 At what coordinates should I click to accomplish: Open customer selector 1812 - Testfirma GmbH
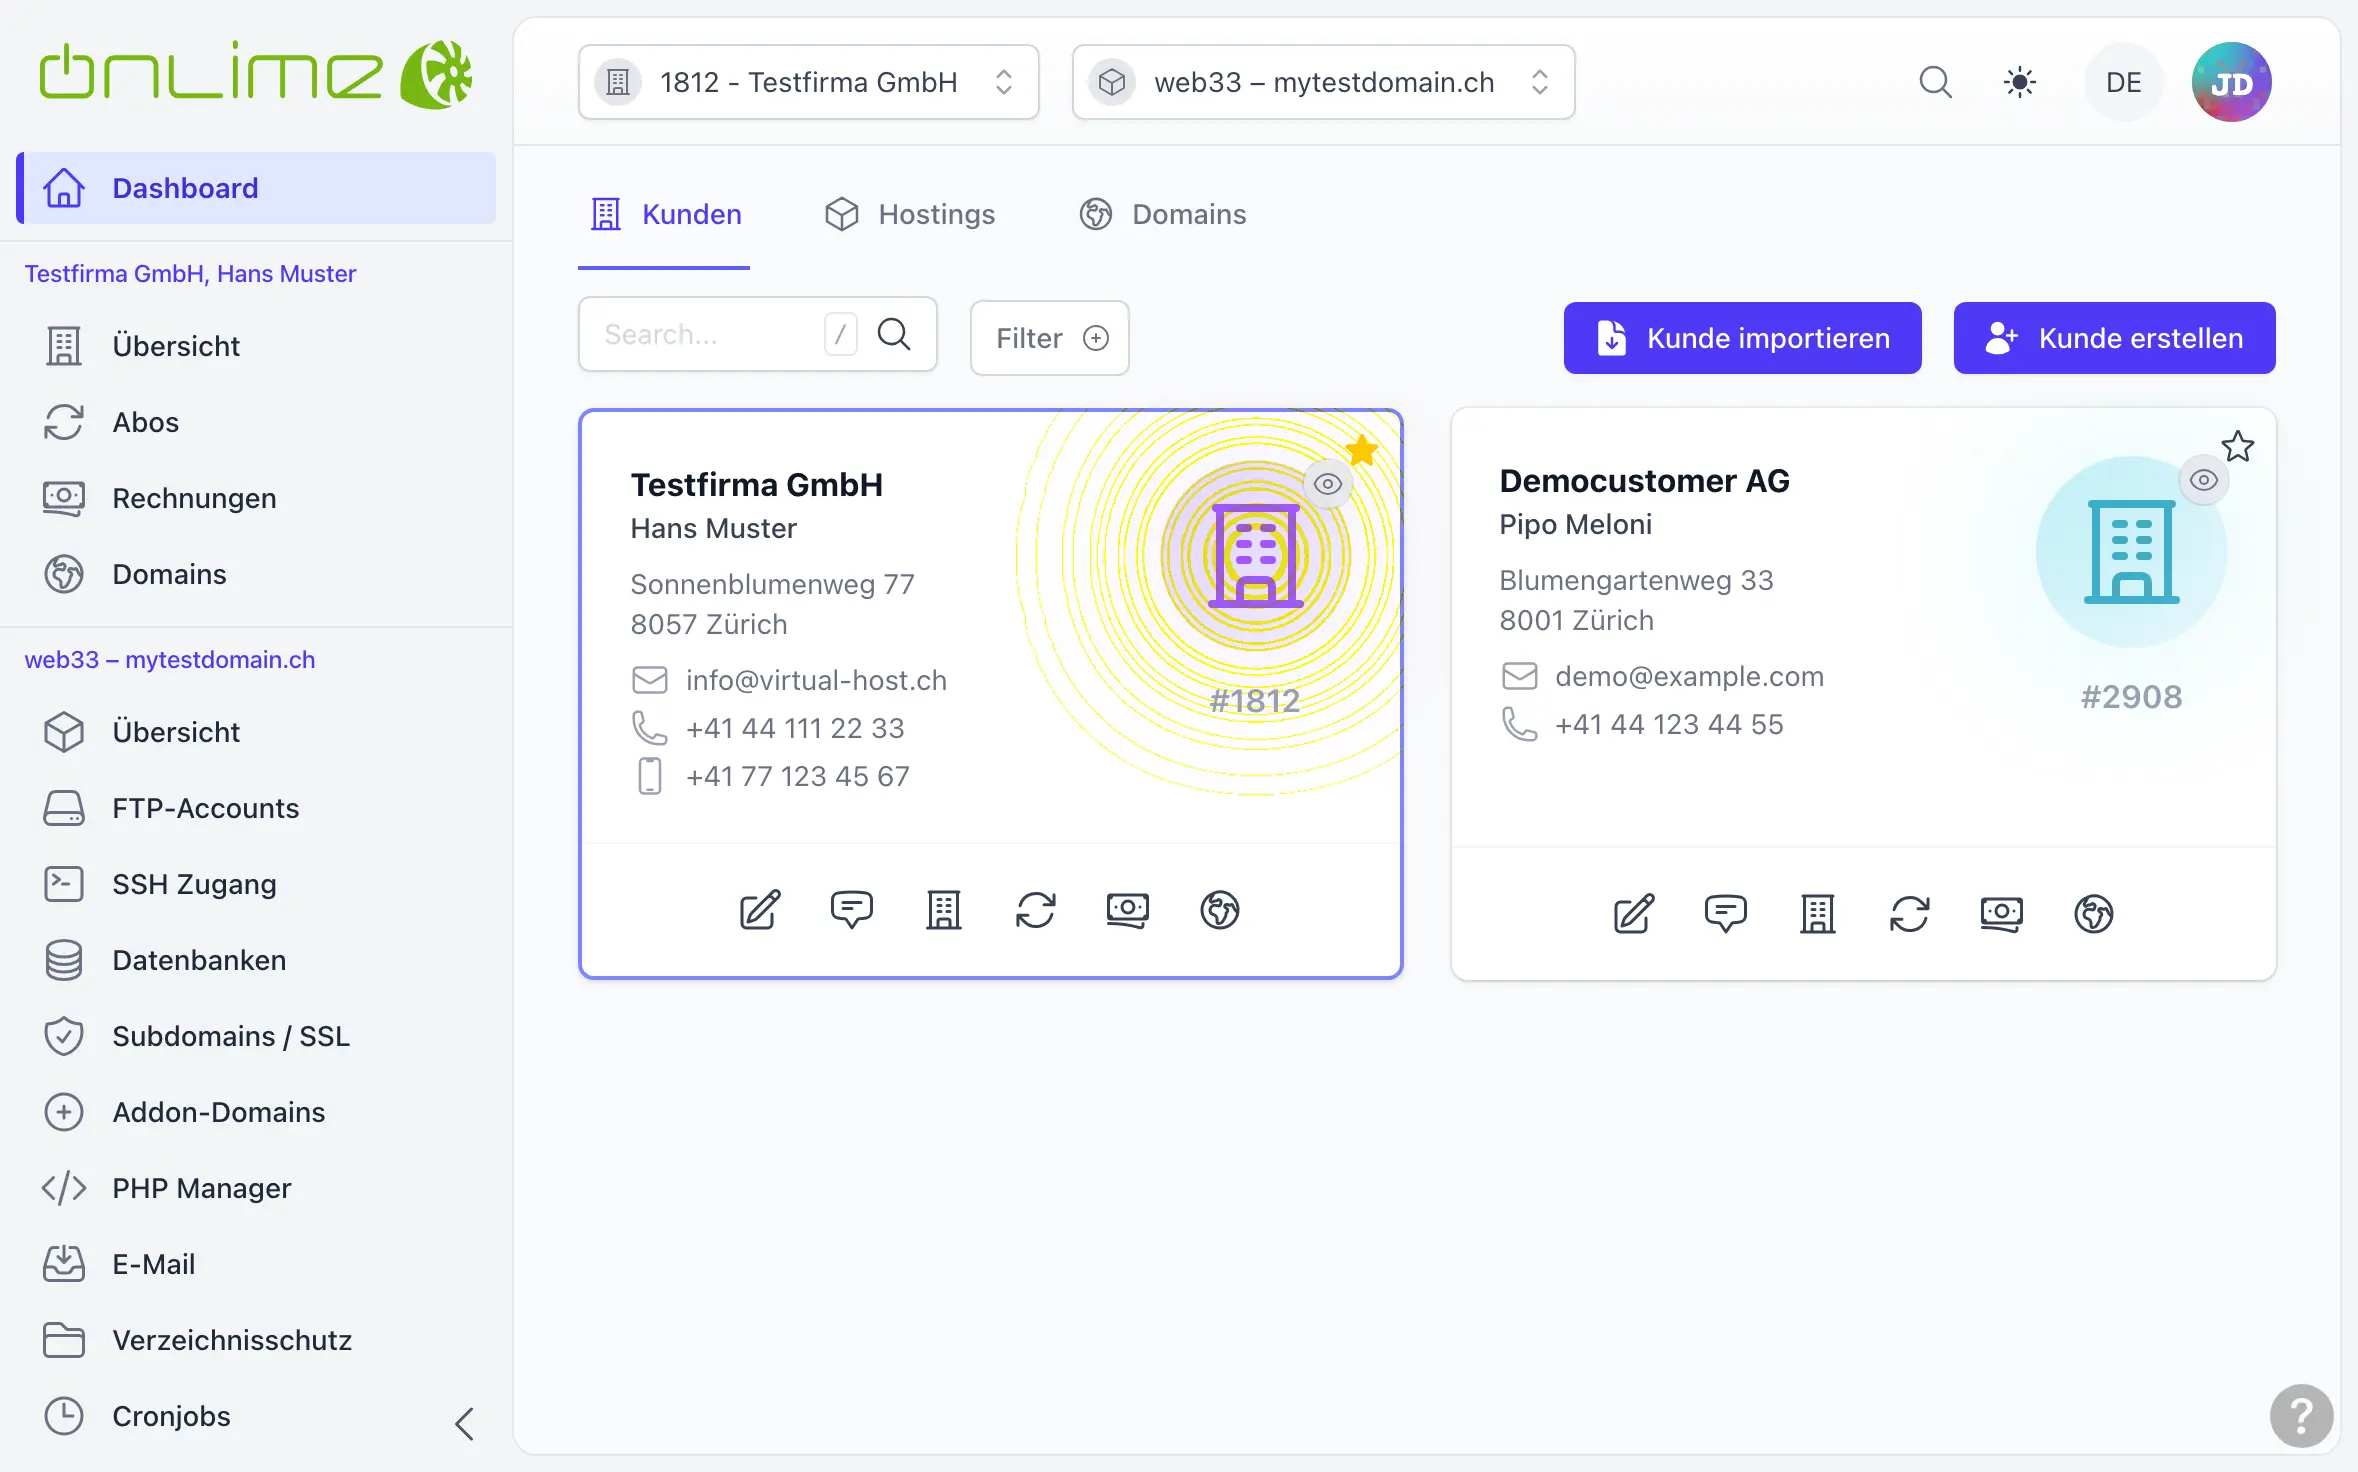tap(808, 82)
